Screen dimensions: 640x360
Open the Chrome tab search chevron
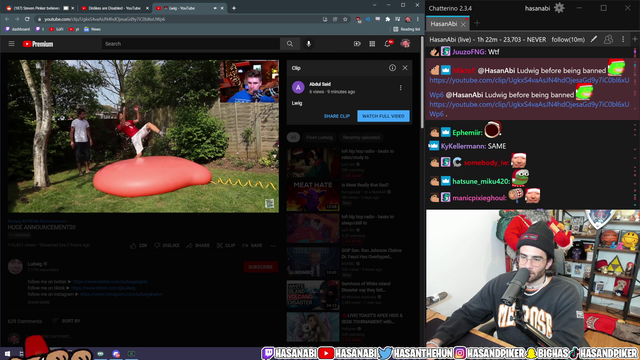374,5
